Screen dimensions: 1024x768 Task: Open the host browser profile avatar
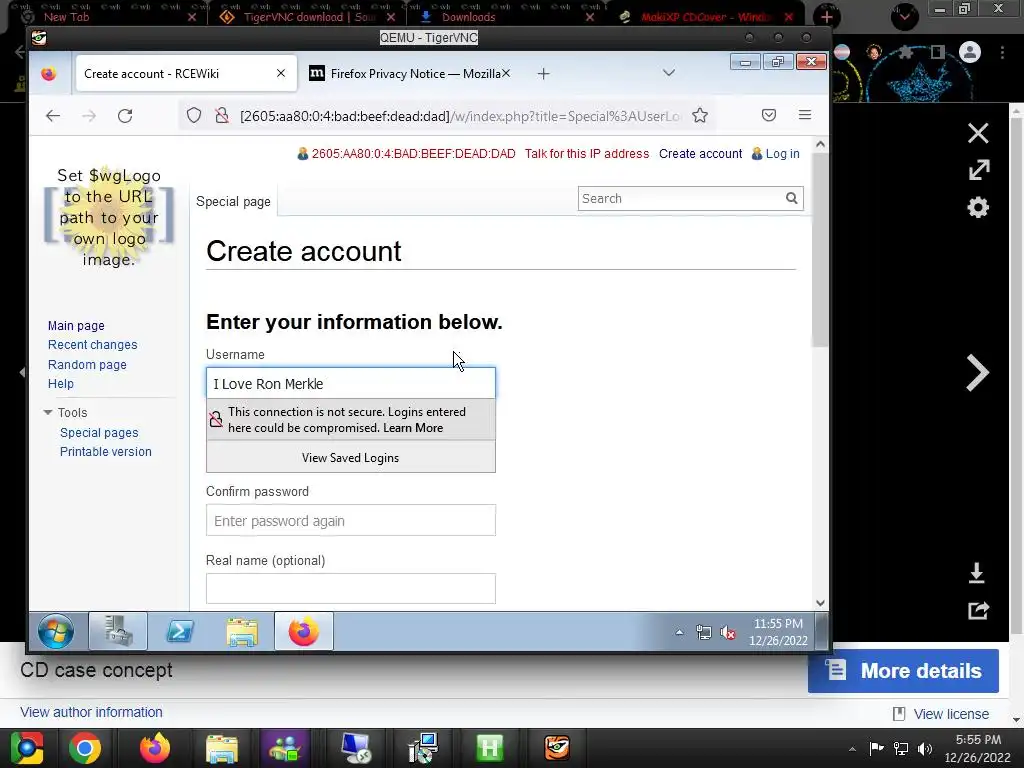970,52
